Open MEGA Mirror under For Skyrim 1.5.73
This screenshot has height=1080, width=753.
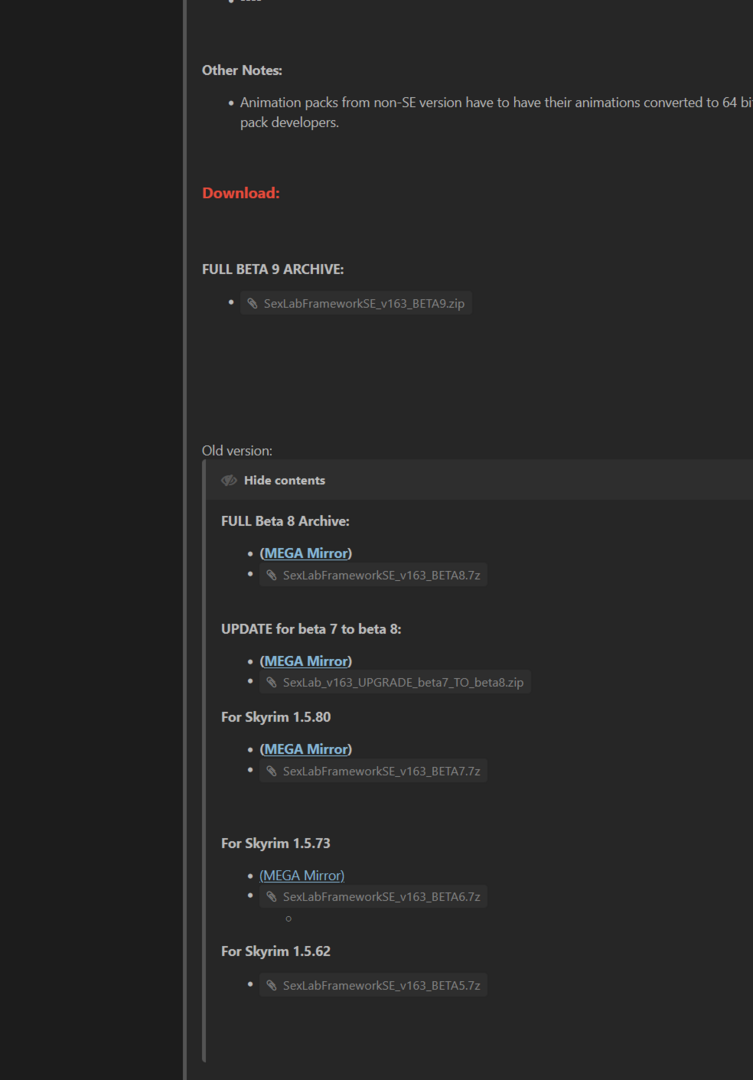coord(302,875)
